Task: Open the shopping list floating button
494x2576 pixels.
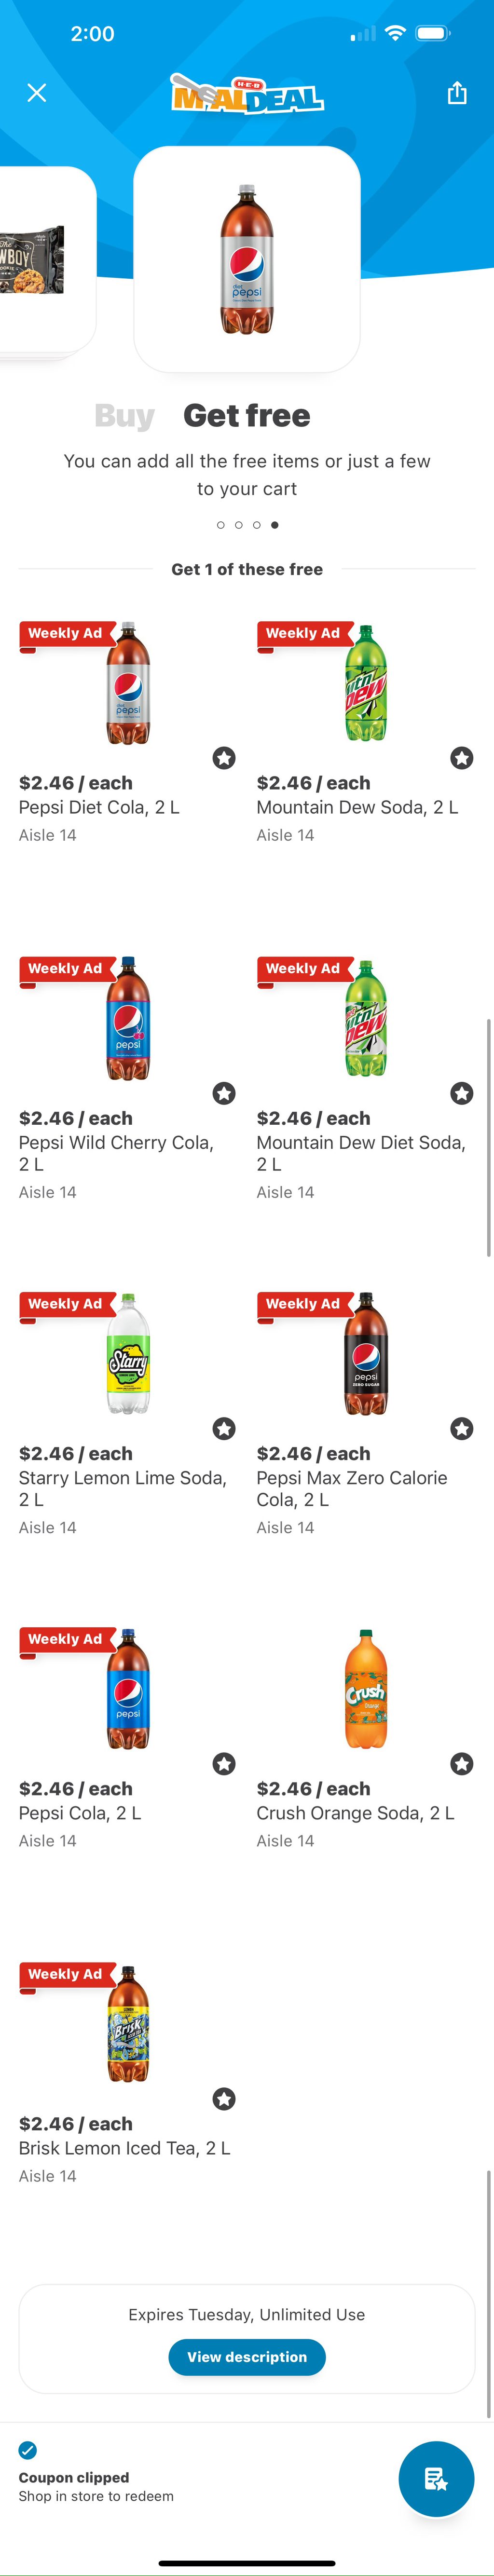Action: (x=436, y=2478)
